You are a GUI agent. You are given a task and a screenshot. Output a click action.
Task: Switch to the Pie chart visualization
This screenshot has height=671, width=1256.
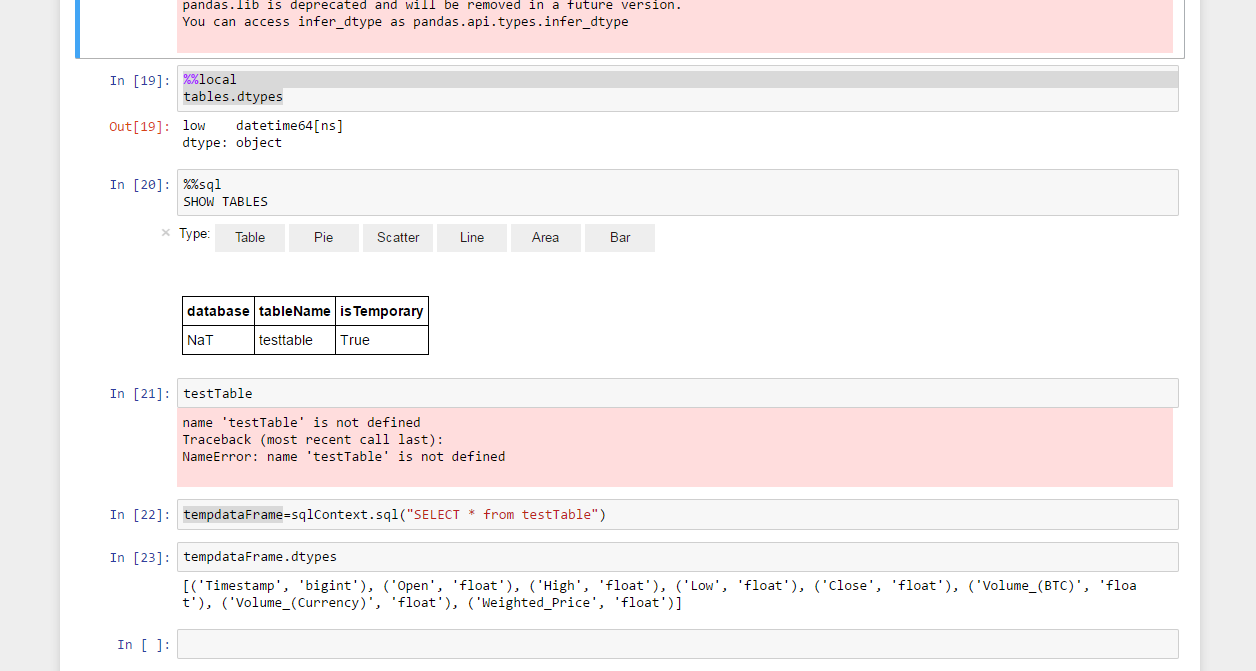click(x=323, y=237)
